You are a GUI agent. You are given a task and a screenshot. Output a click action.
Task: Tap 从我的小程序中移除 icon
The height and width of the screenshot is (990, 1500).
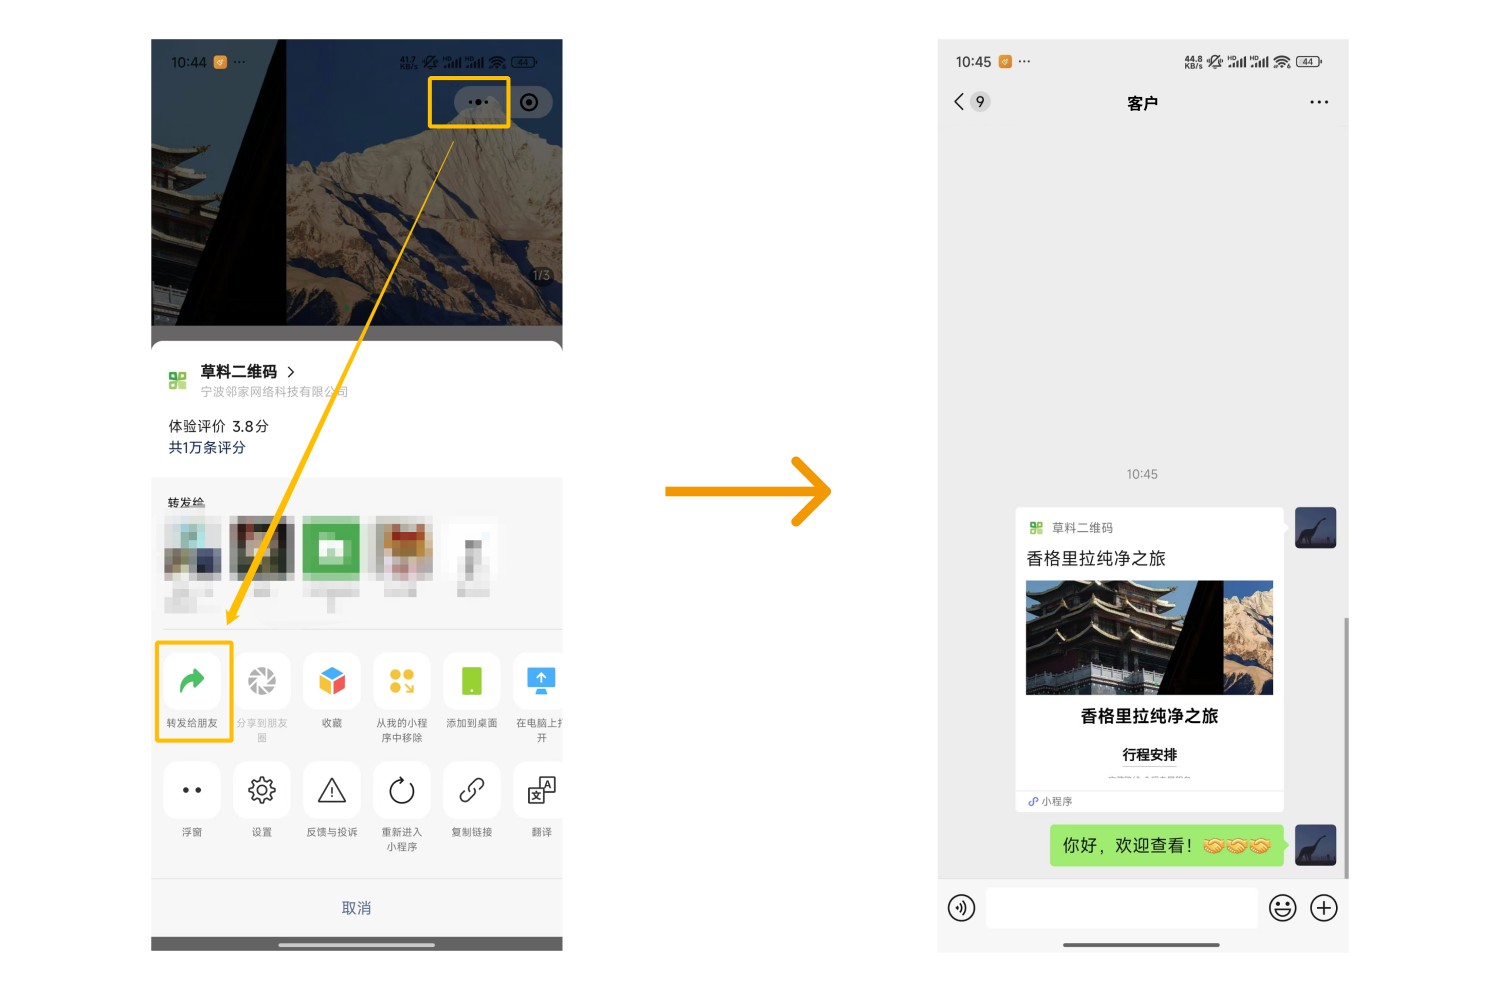pos(402,681)
